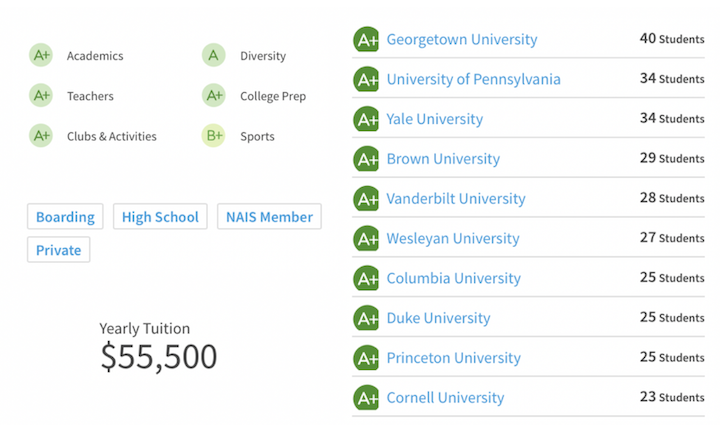The width and height of the screenshot is (720, 425).
Task: Open the Princeton University link
Action: coord(454,358)
